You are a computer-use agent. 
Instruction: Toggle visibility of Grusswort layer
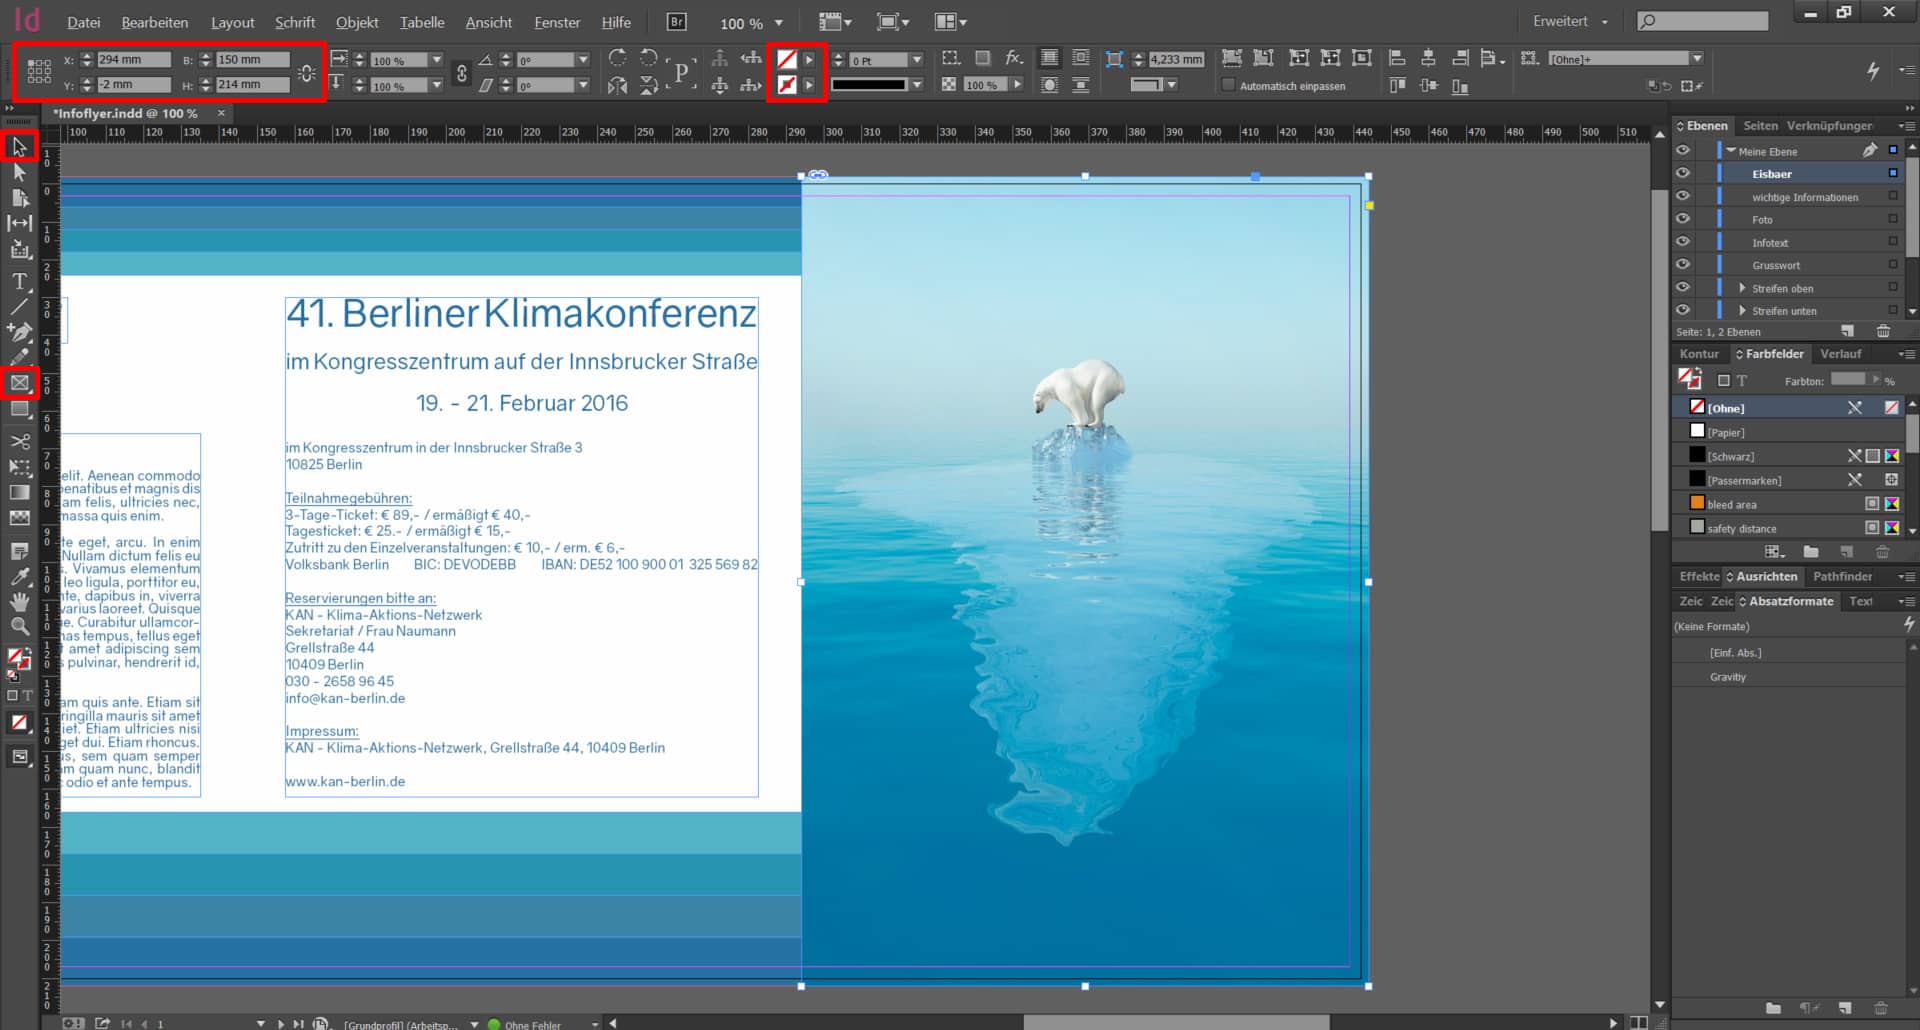coord(1683,265)
